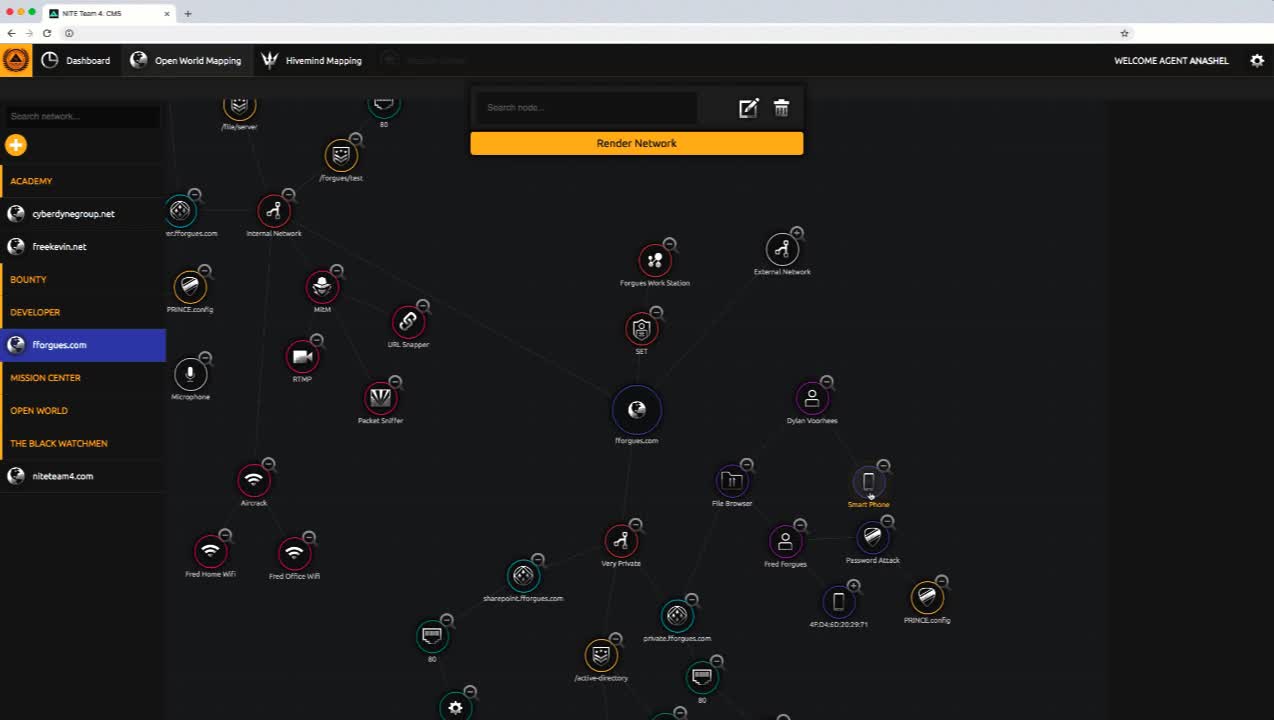
Task: Select the central fforgues.com globe node
Action: point(637,410)
